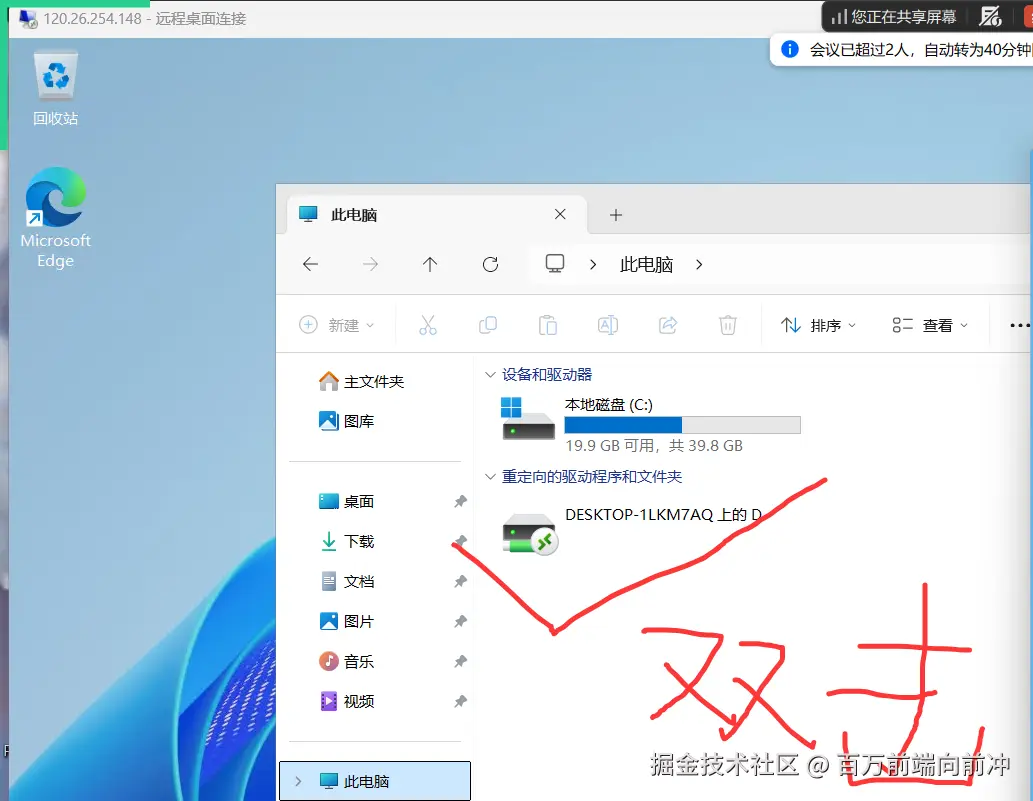Click 此电脑 in the address breadcrumb
The height and width of the screenshot is (801, 1033).
pos(645,264)
